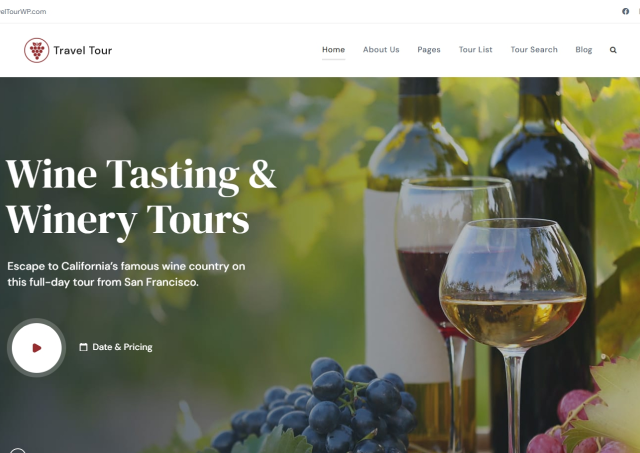Expand the Tour List menu
This screenshot has width=640, height=453.
[x=476, y=49]
